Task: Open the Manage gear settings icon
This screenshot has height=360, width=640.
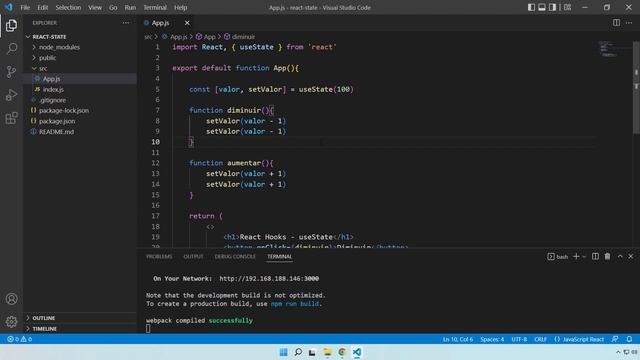Action: pos(11,322)
